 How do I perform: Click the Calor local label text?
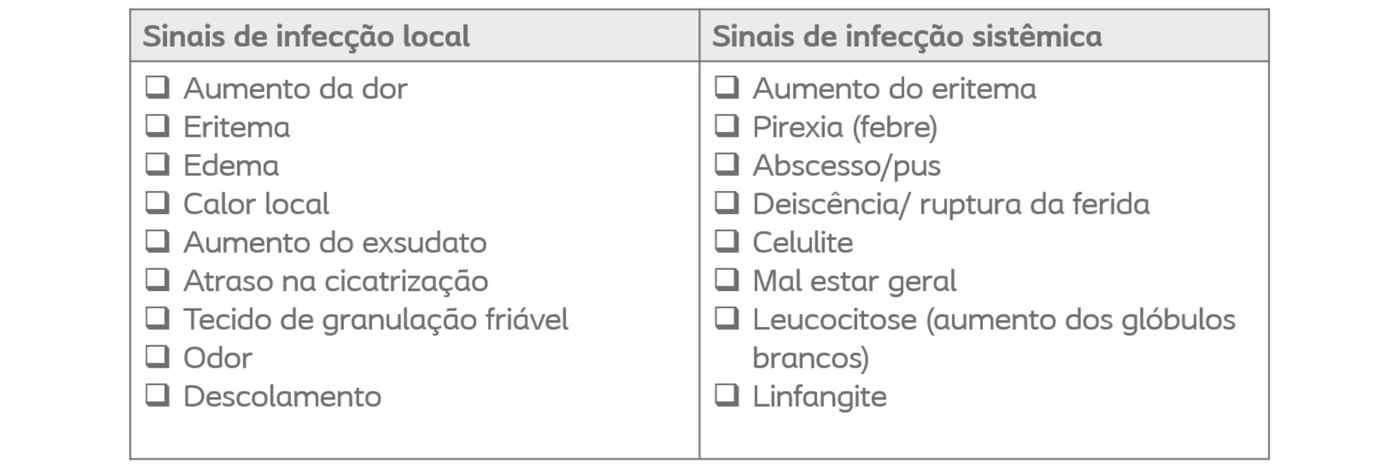256,204
